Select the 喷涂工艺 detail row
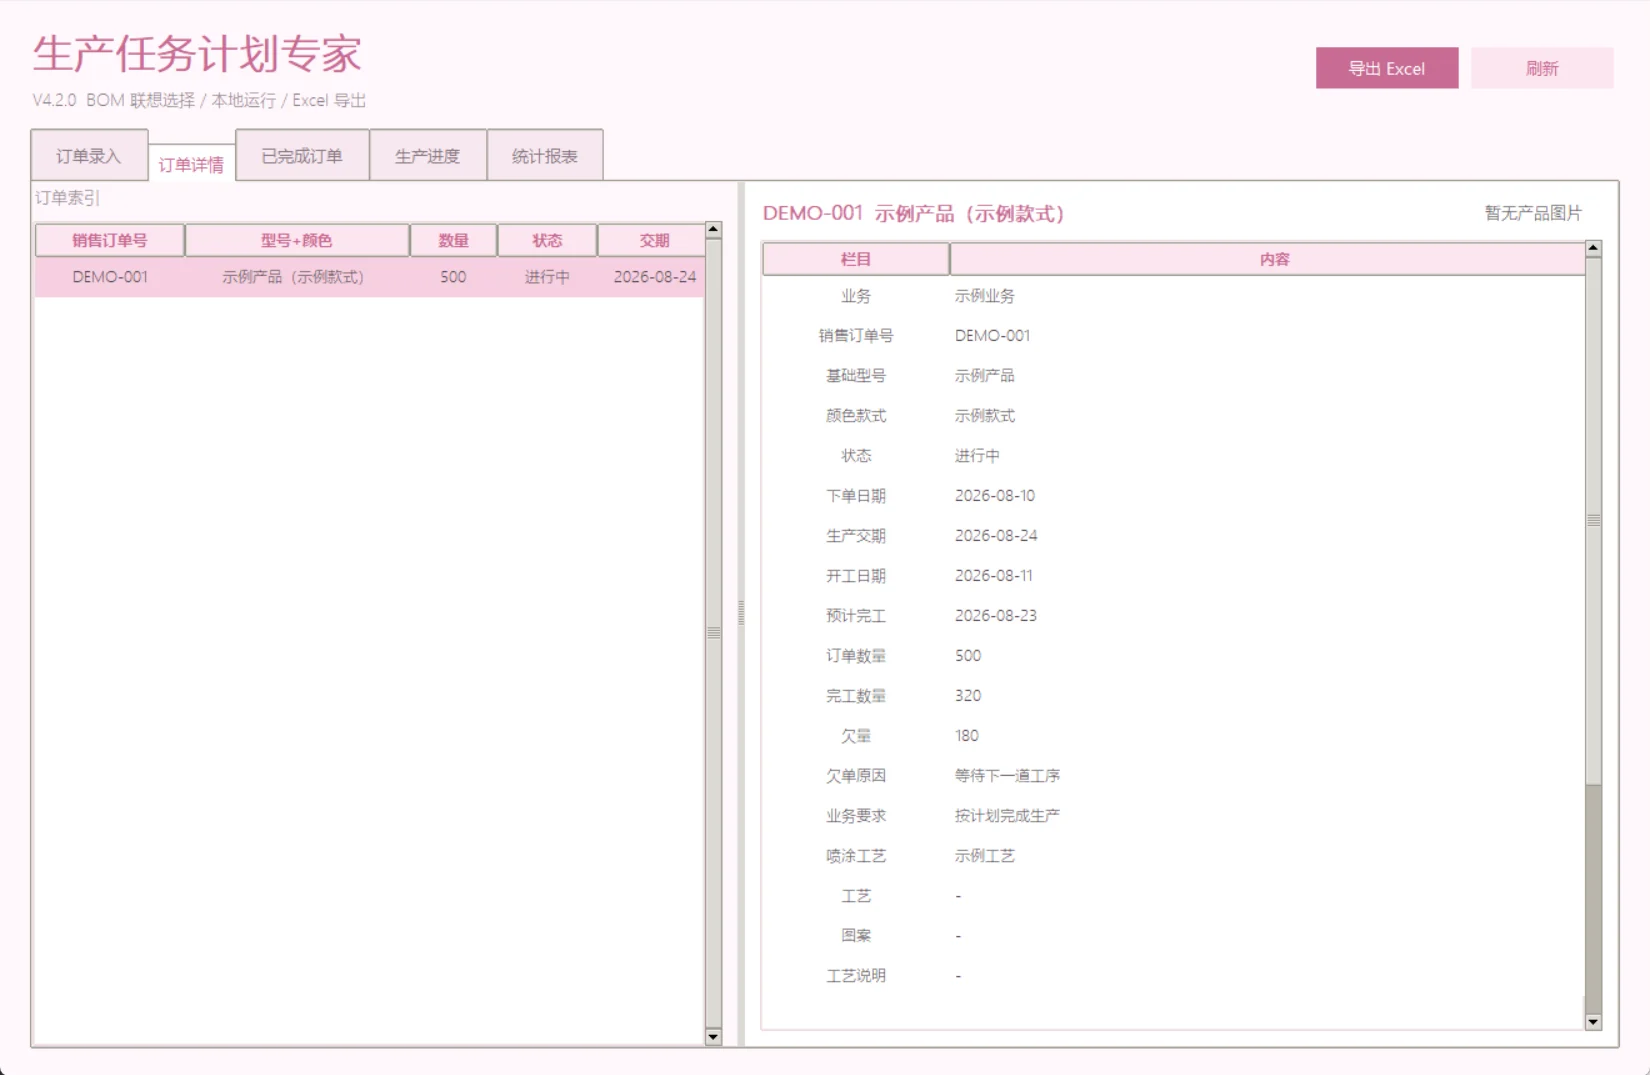The width and height of the screenshot is (1650, 1075). 1174,856
